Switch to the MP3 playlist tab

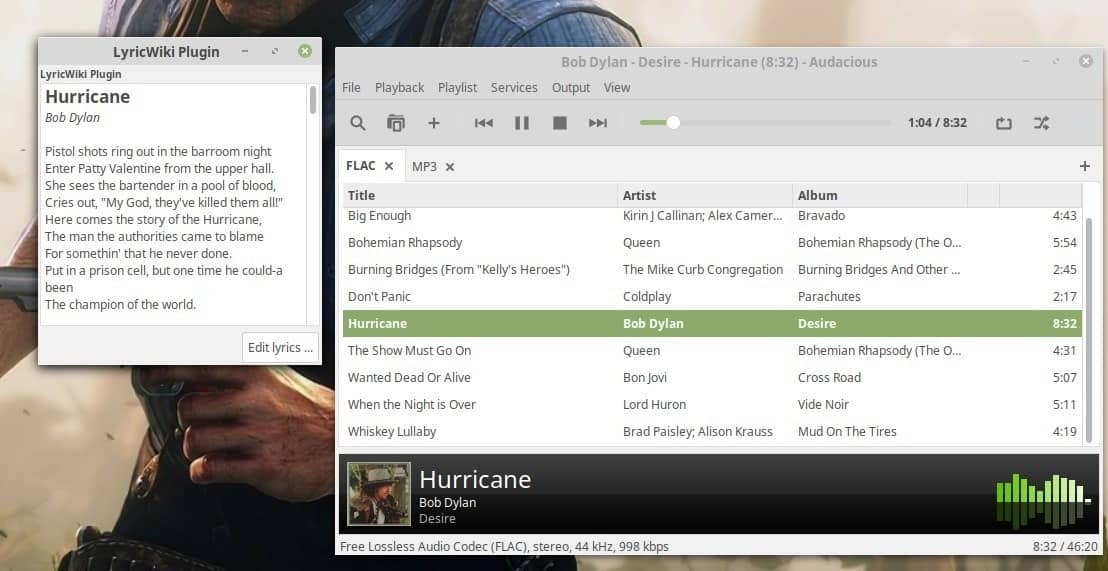[425, 167]
